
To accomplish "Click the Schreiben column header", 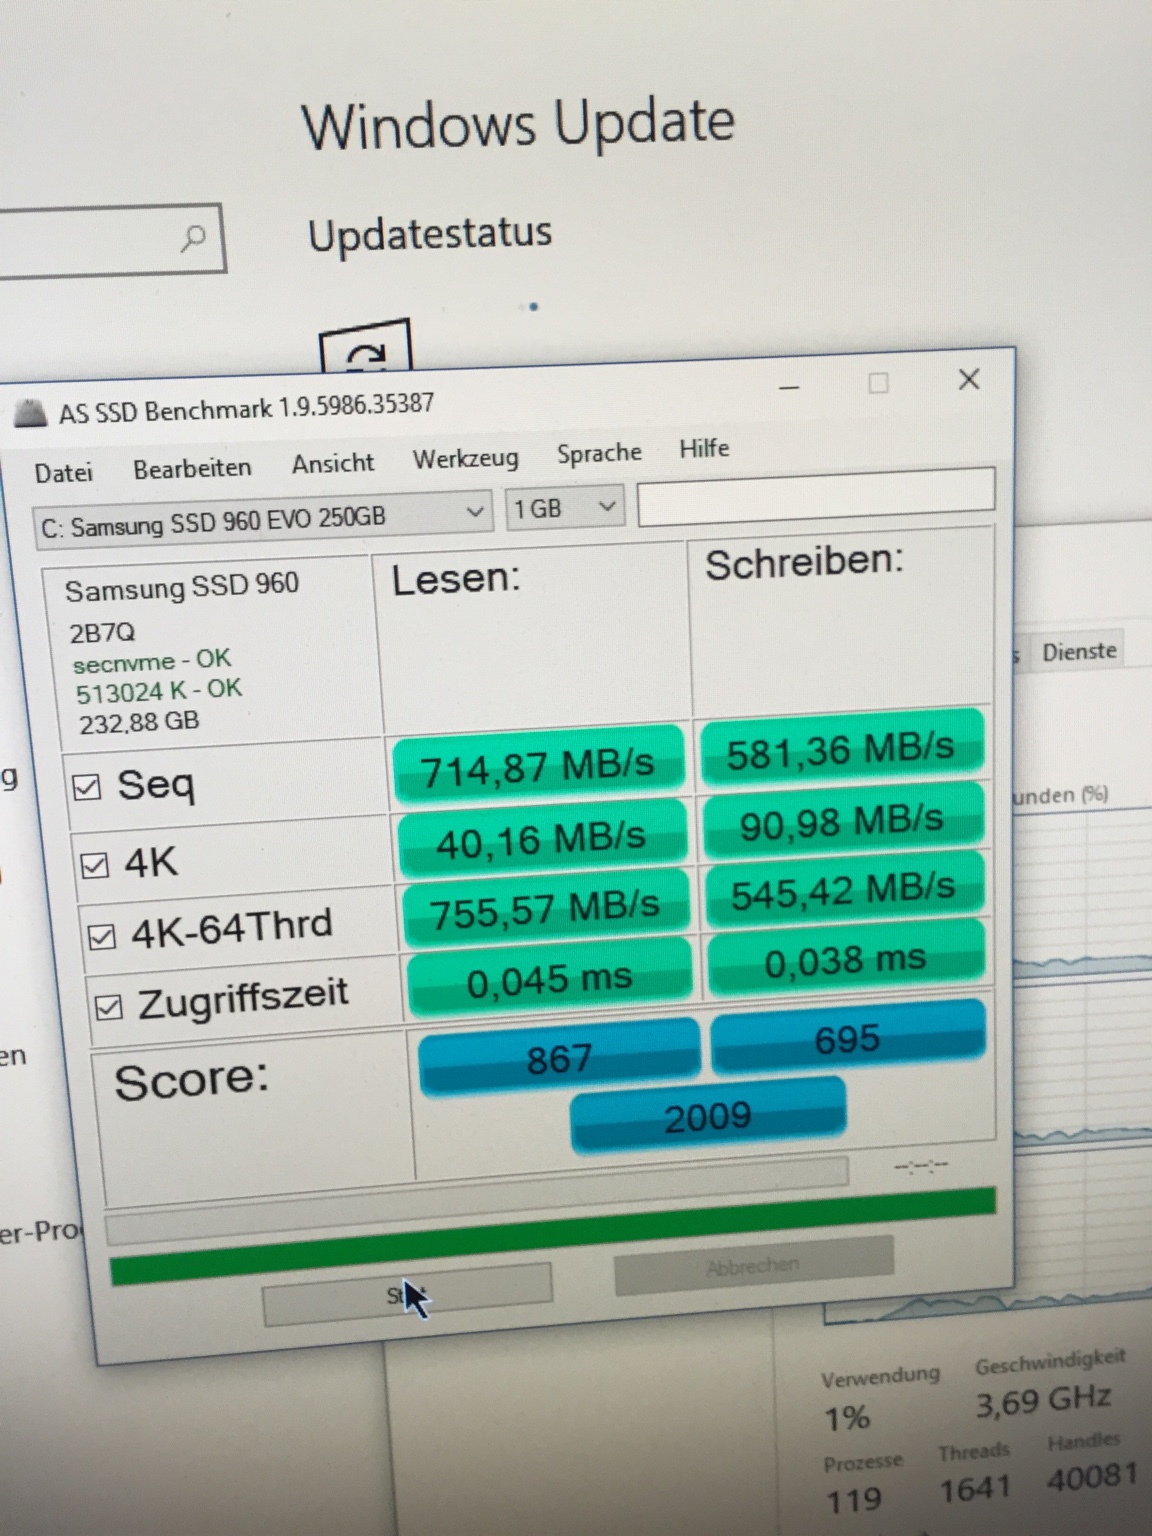I will pos(804,564).
